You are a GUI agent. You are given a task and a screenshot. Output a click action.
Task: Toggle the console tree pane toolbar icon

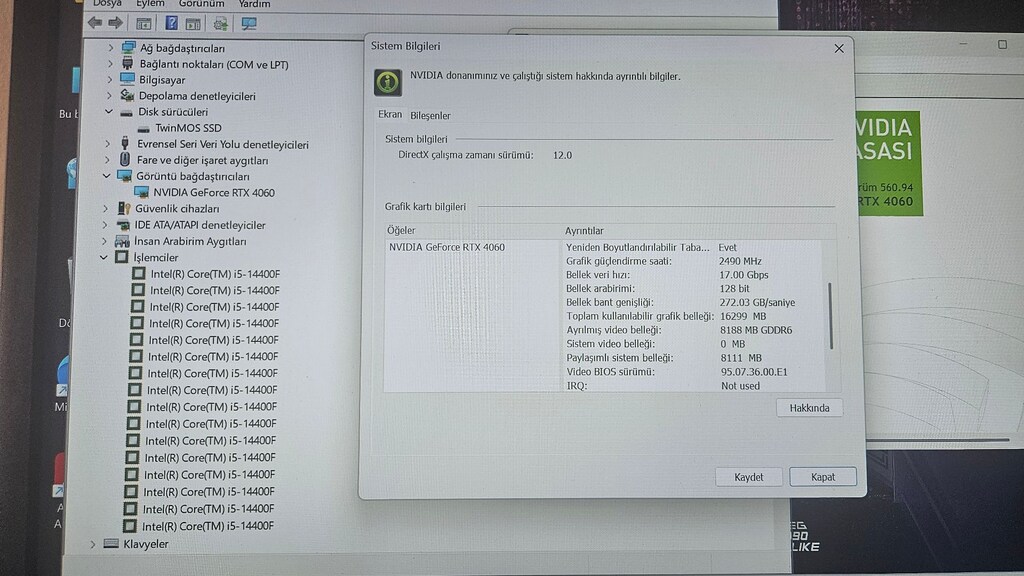(x=144, y=24)
